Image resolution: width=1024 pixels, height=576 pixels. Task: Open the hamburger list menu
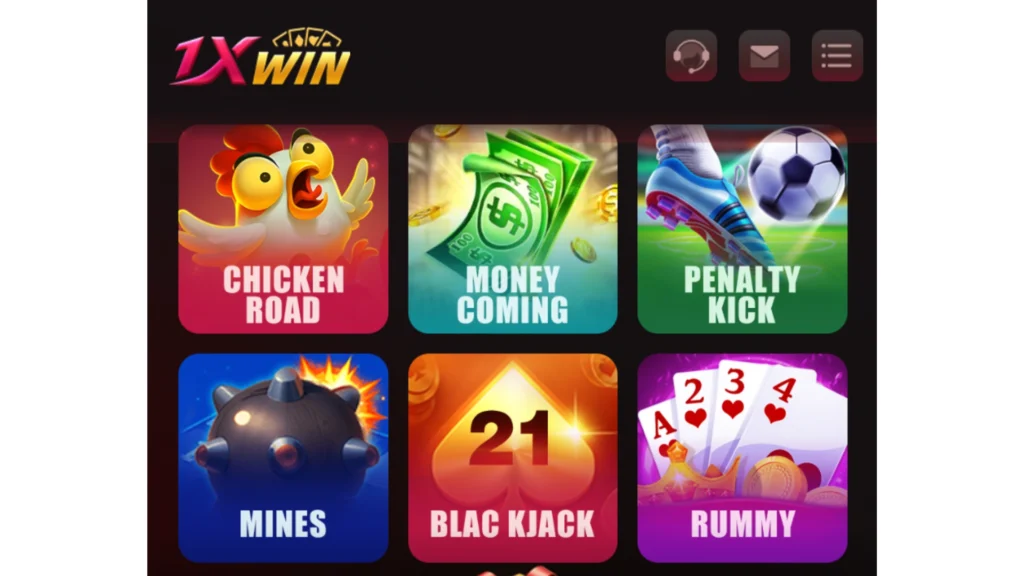click(837, 56)
